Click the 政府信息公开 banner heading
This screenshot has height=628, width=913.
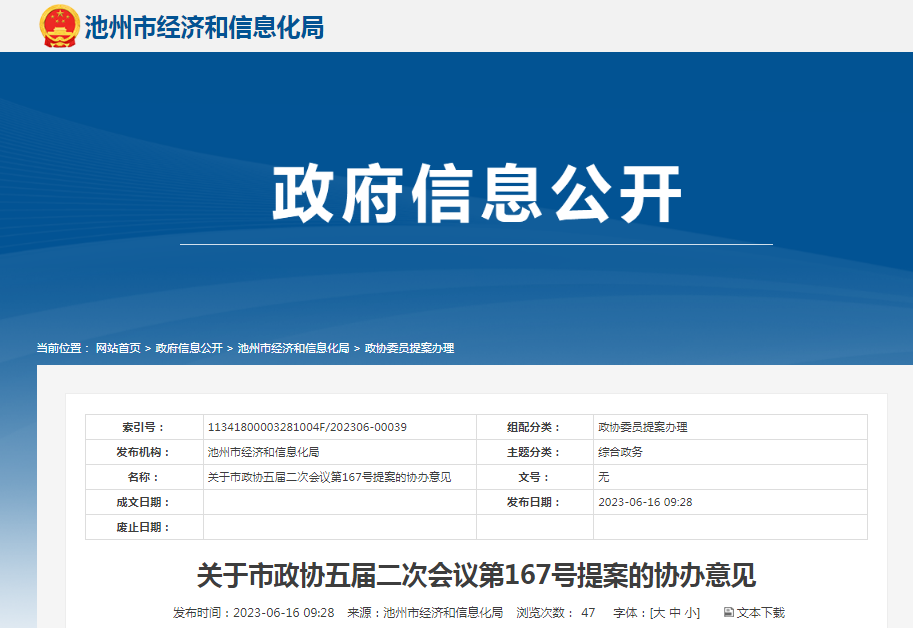477,193
